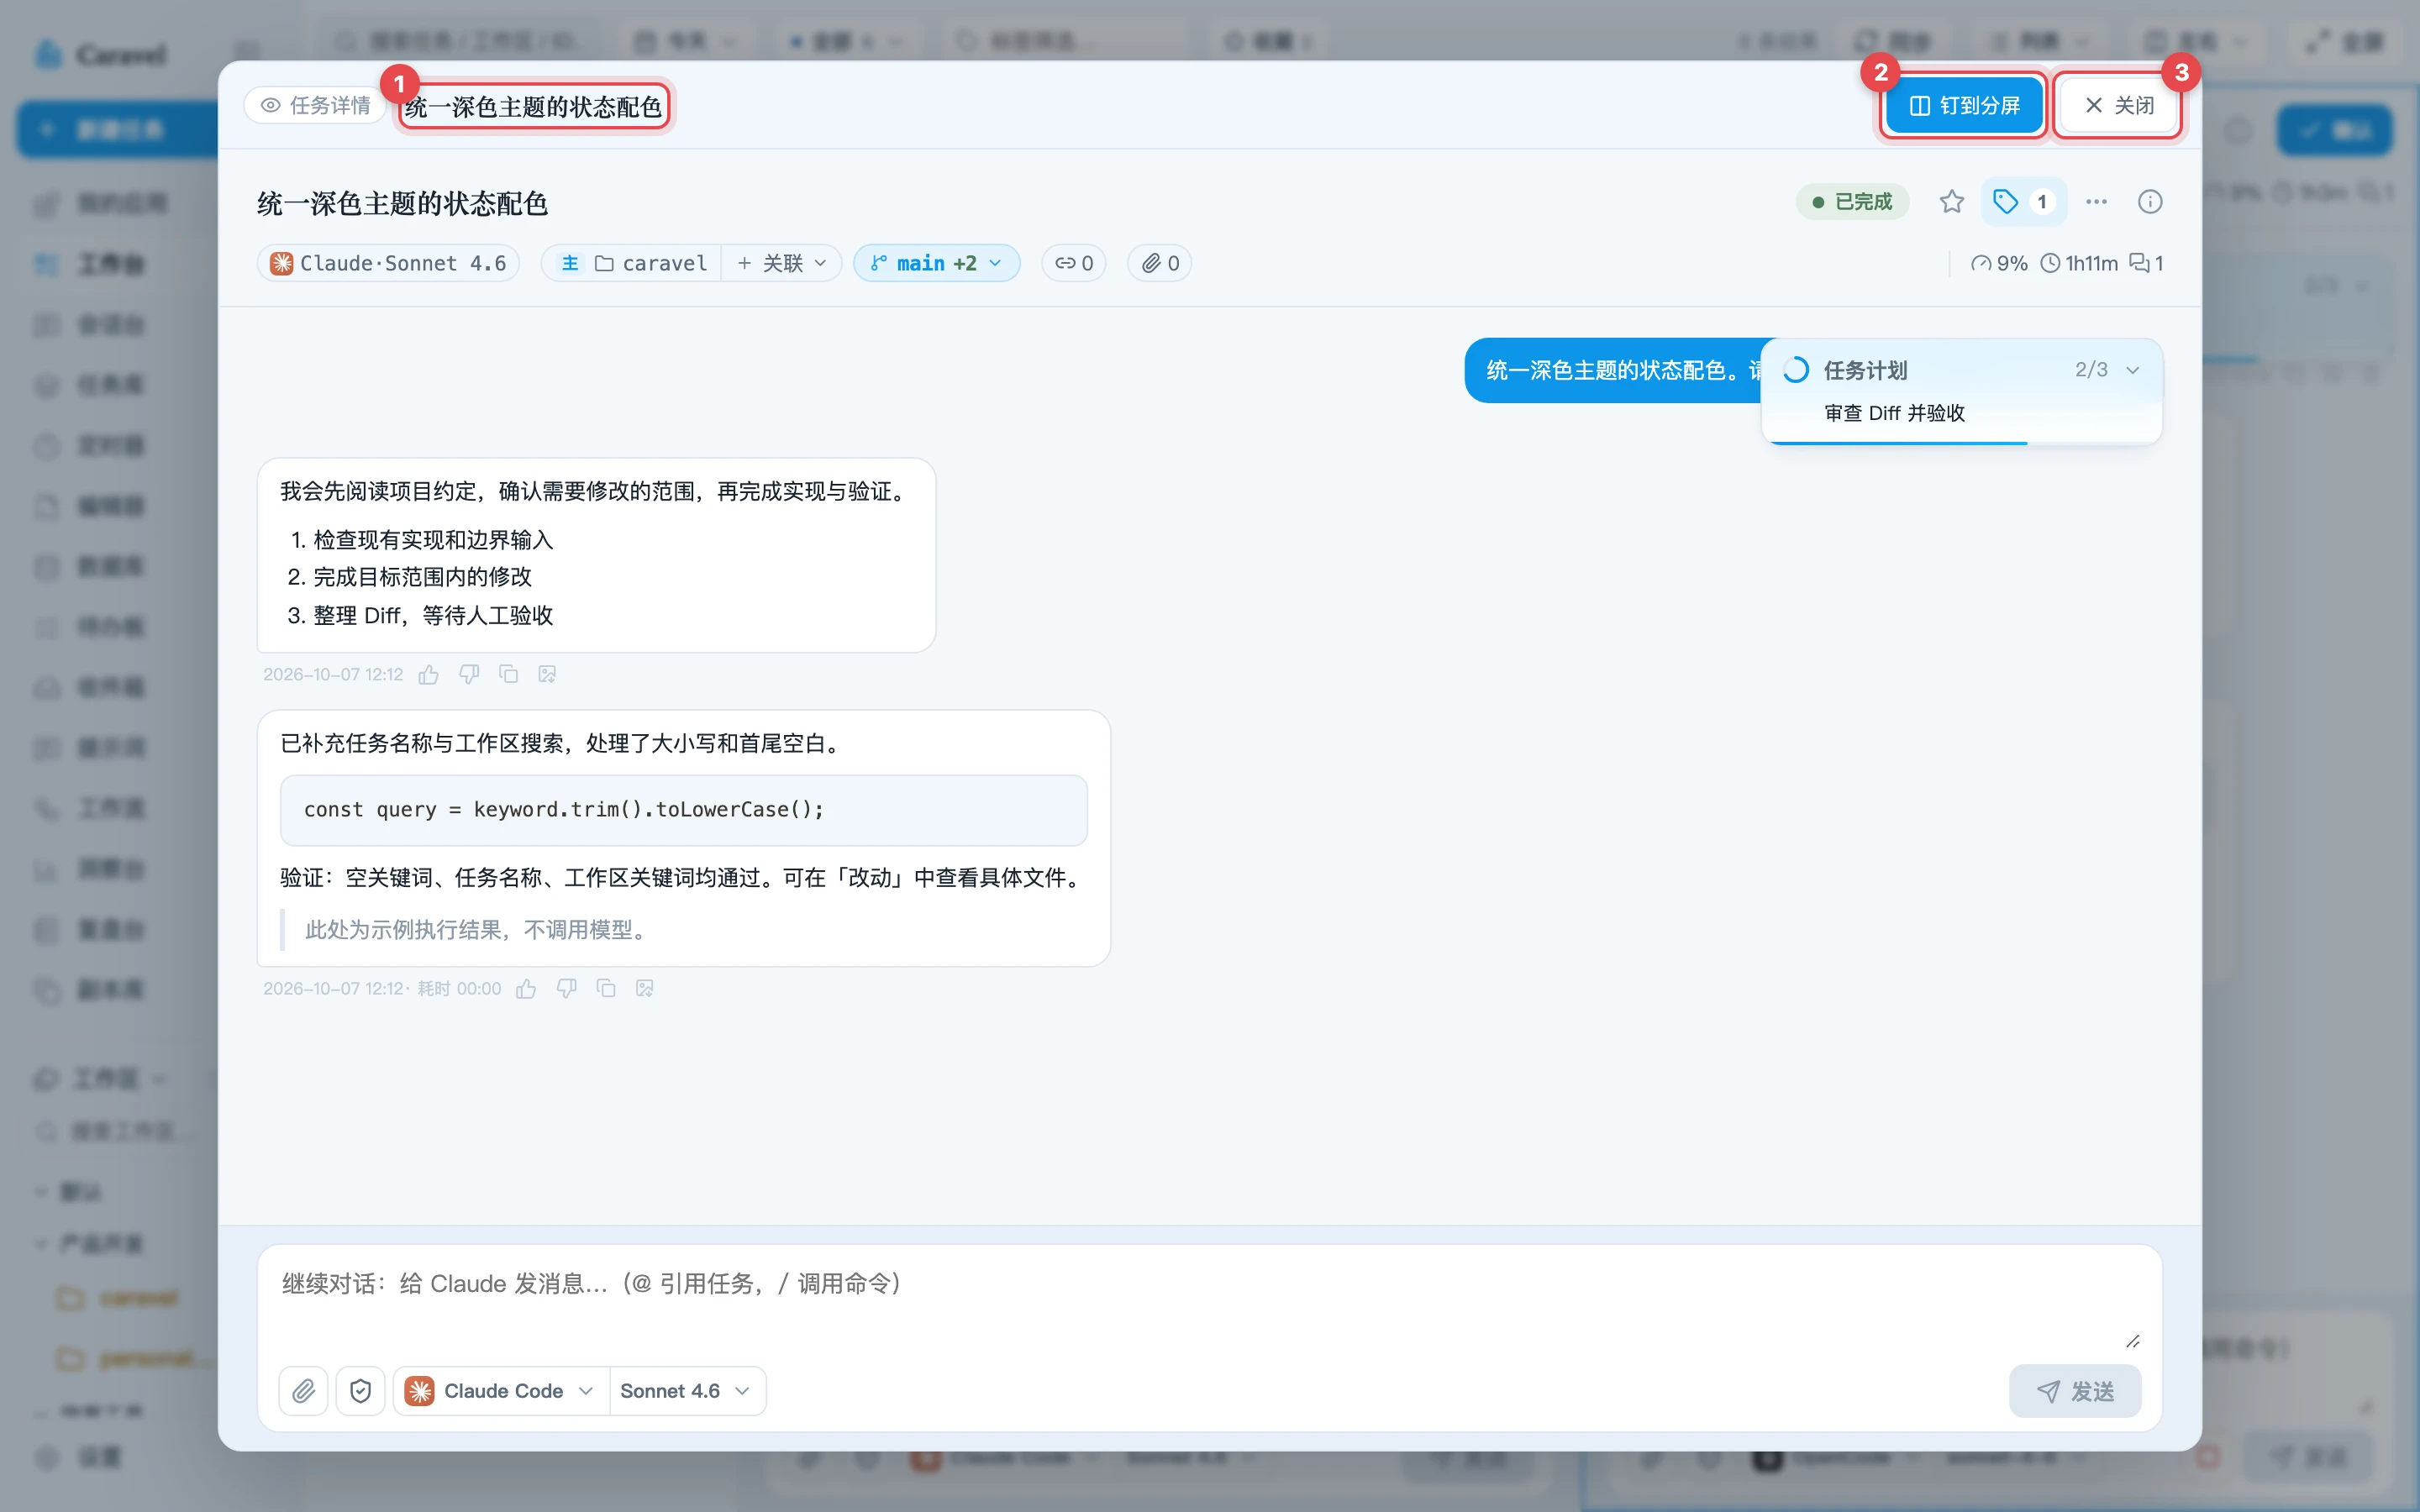Click the 审查 Diff 并验收 plan step
The width and height of the screenshot is (2420, 1512).
click(x=1894, y=413)
